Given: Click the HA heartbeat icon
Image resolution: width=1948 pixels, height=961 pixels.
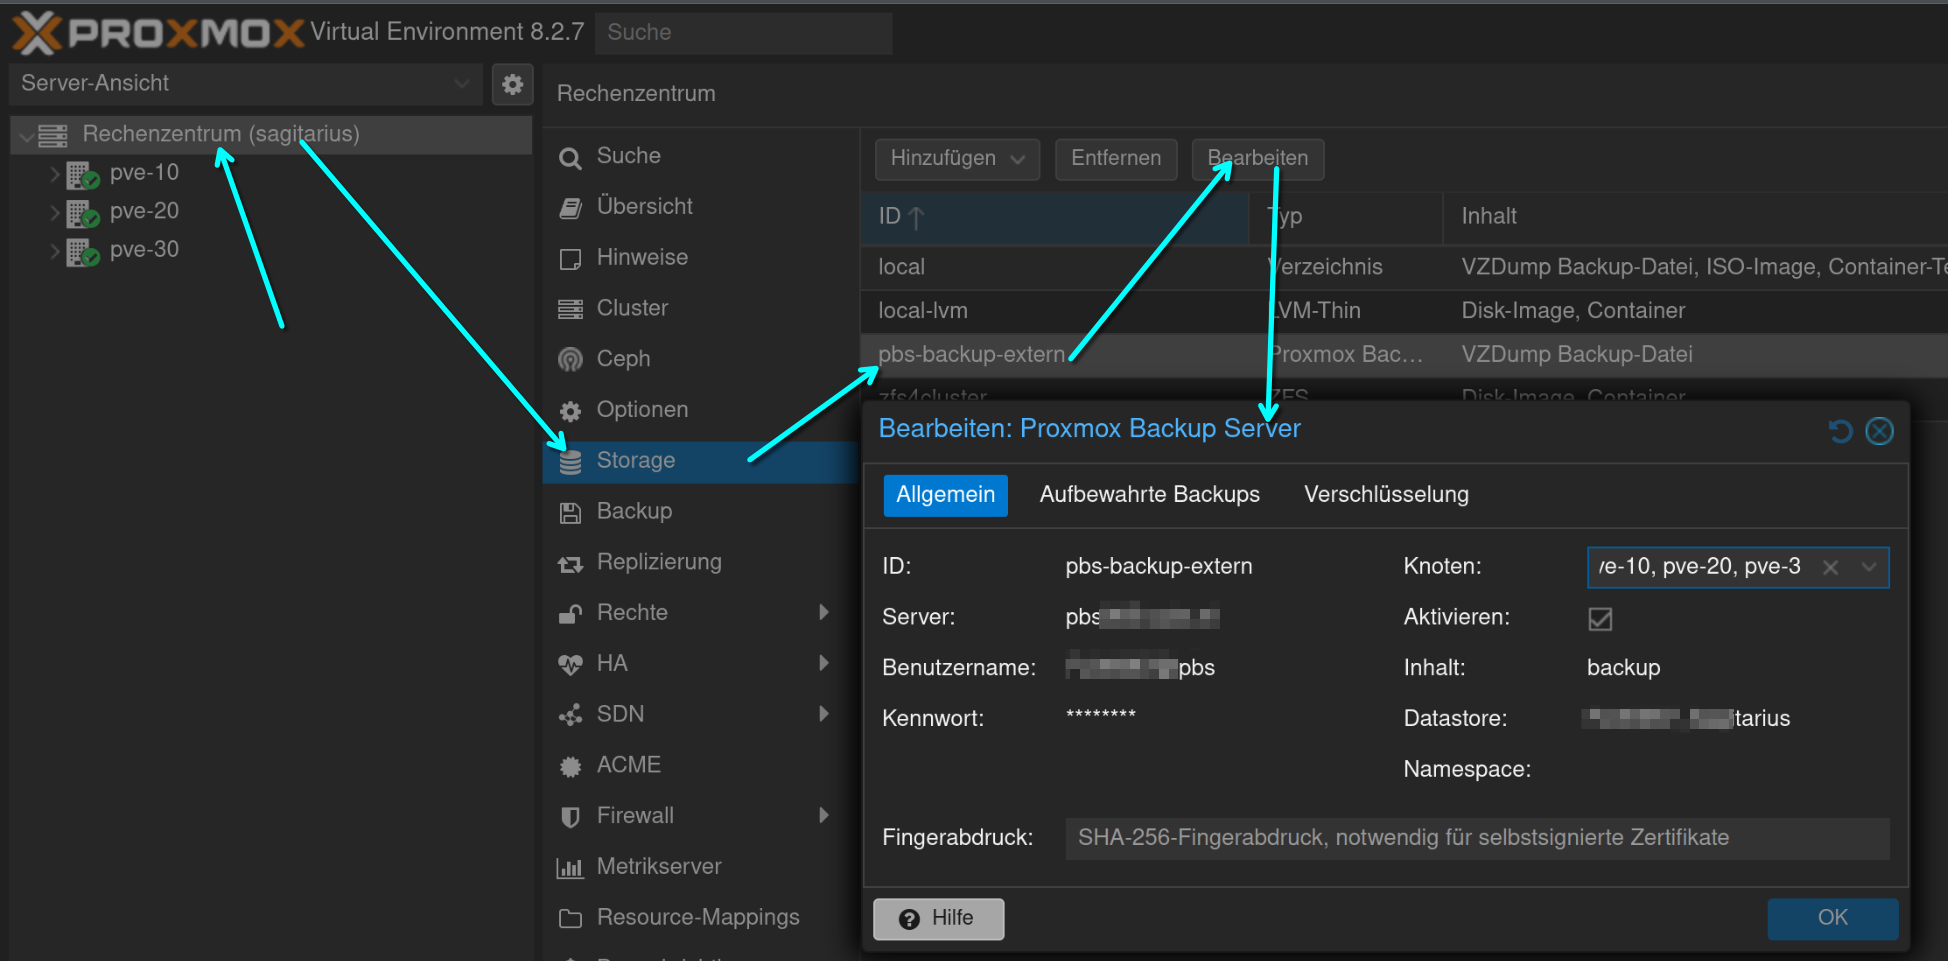Looking at the screenshot, I should 570,664.
